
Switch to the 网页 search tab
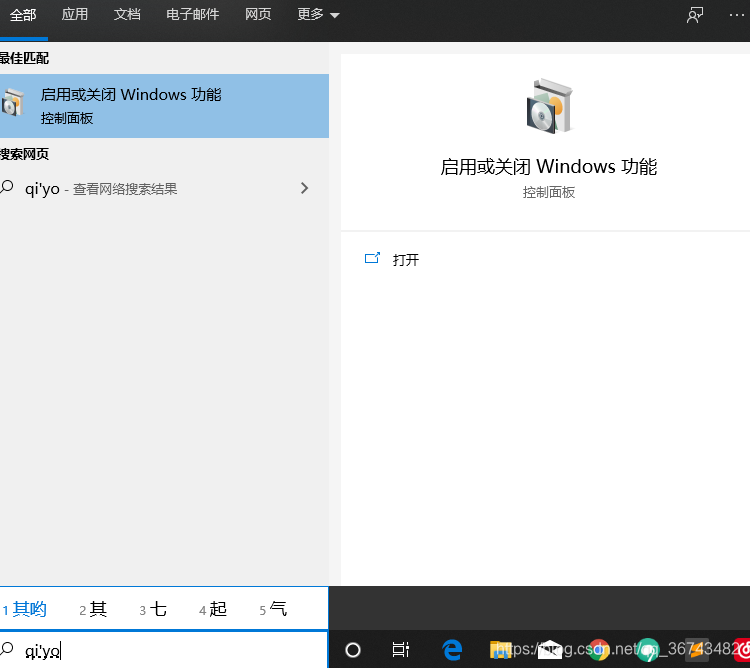click(x=258, y=14)
